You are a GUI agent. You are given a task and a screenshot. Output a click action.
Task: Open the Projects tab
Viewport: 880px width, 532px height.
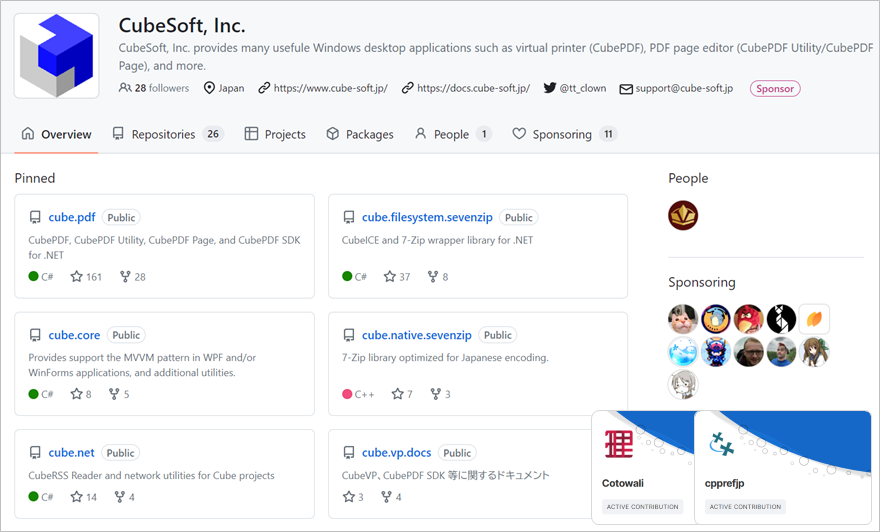point(275,134)
